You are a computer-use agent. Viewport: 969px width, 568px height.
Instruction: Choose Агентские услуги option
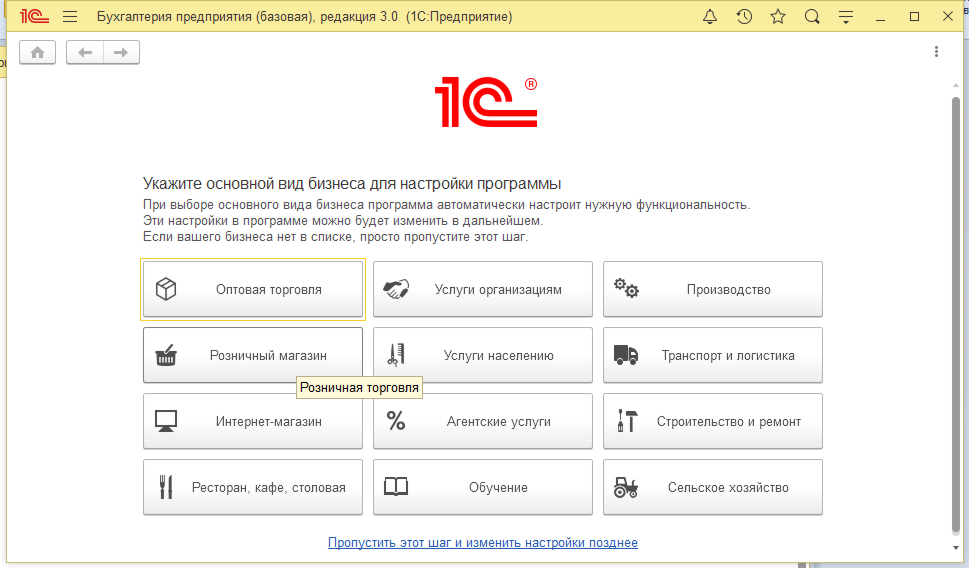click(483, 422)
